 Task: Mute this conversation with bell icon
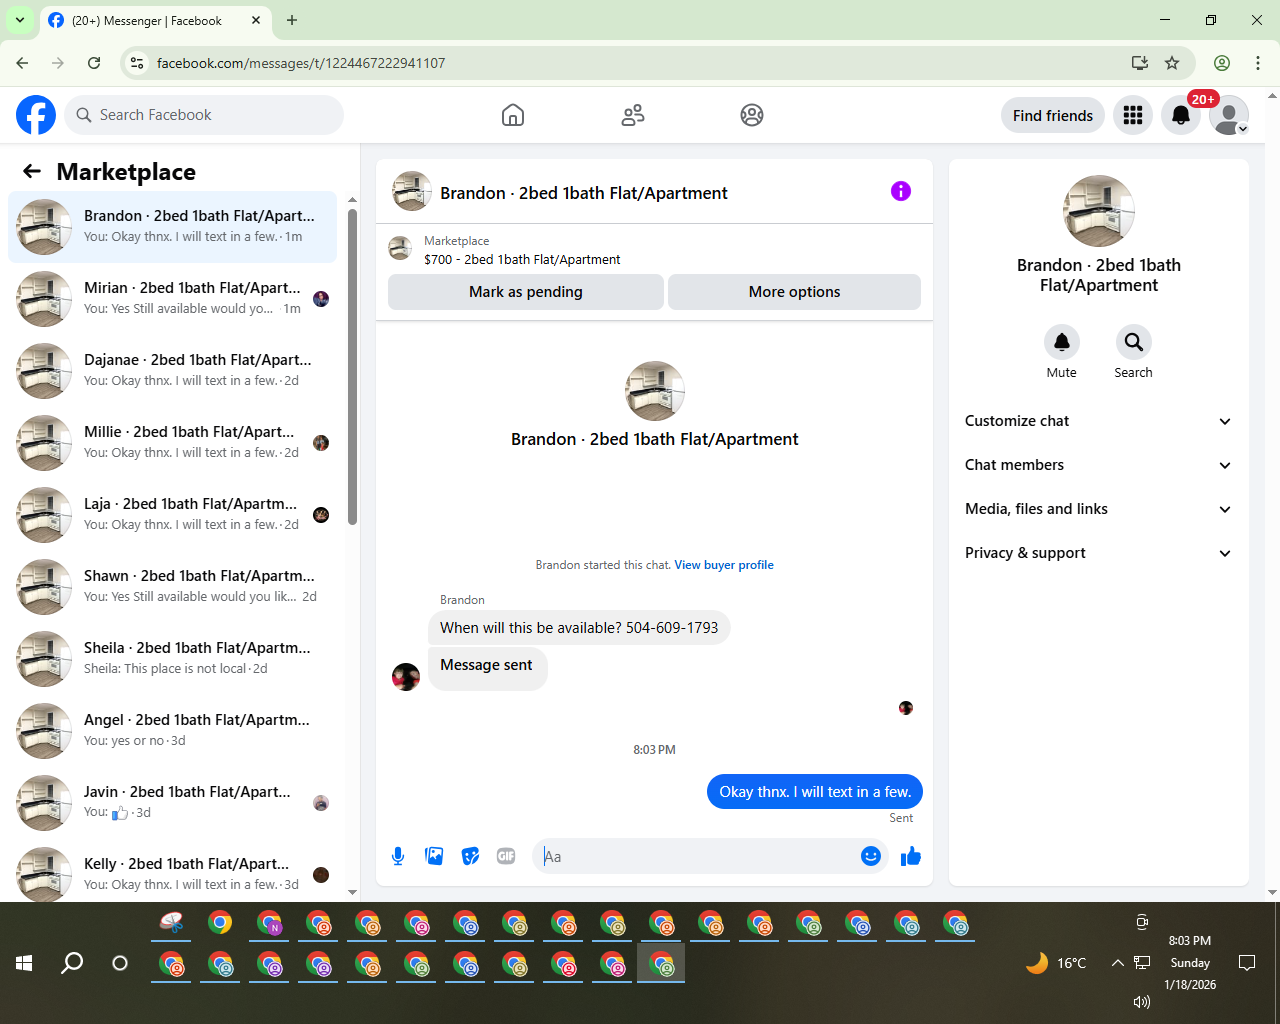1062,342
